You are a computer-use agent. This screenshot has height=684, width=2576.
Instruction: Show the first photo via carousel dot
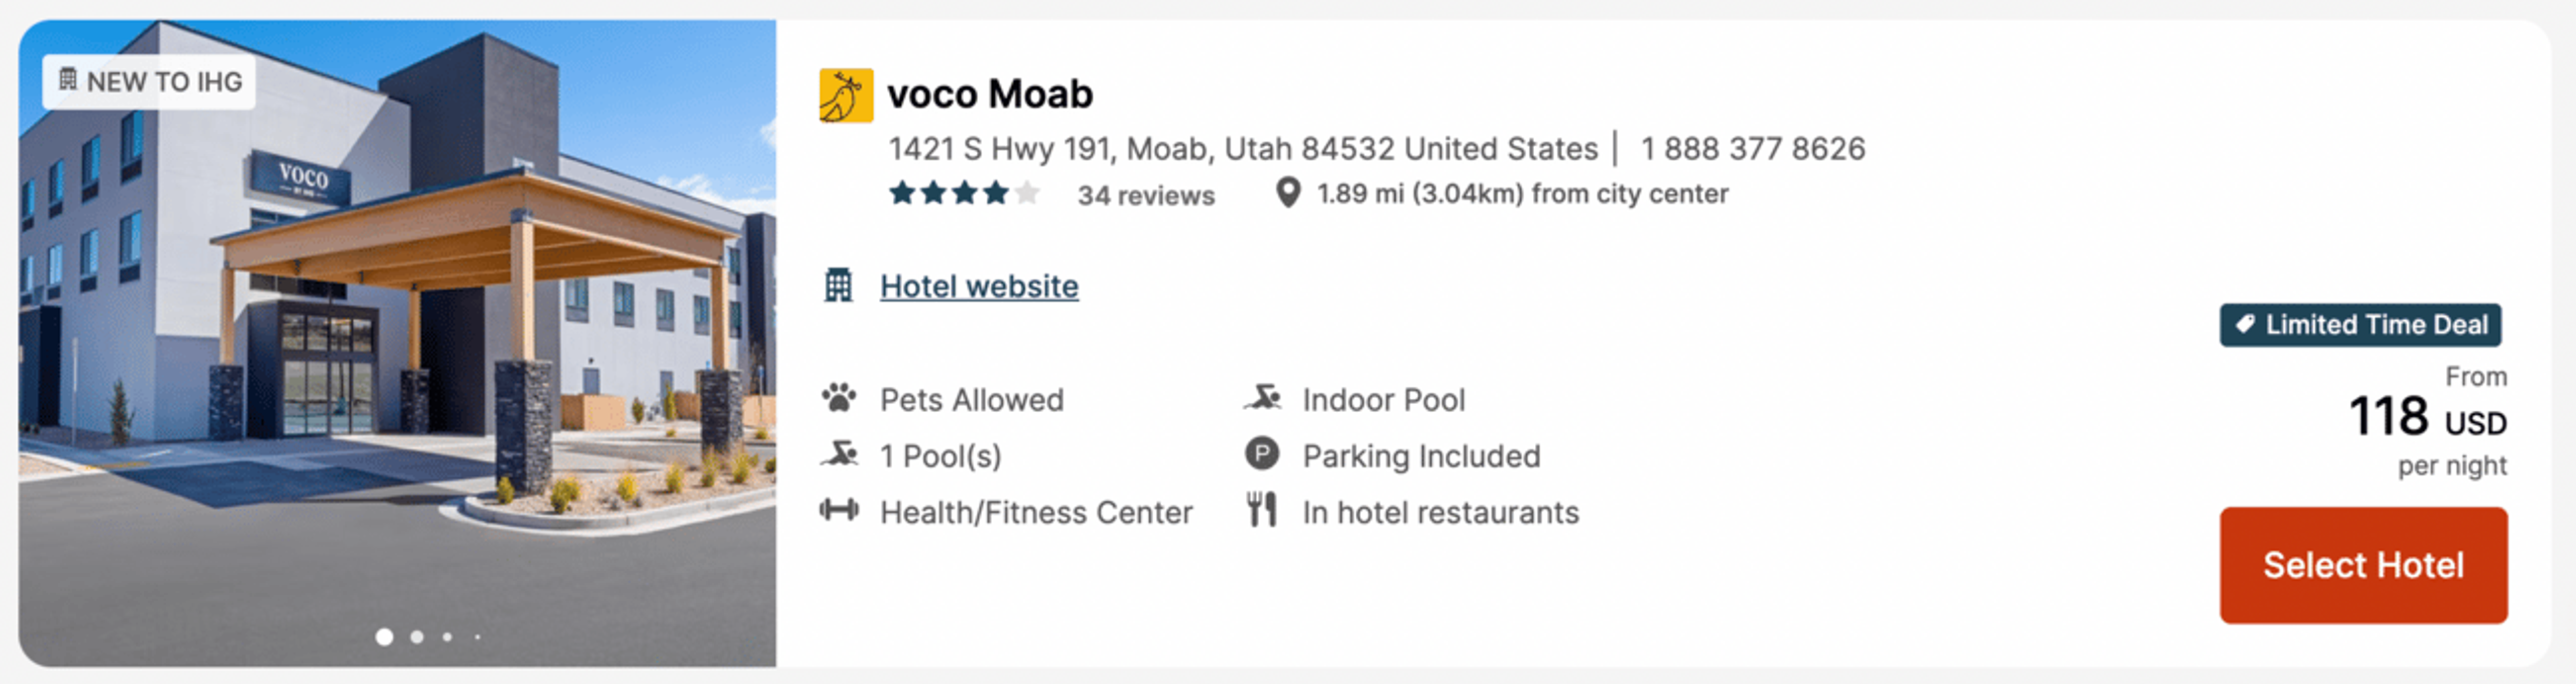(384, 637)
